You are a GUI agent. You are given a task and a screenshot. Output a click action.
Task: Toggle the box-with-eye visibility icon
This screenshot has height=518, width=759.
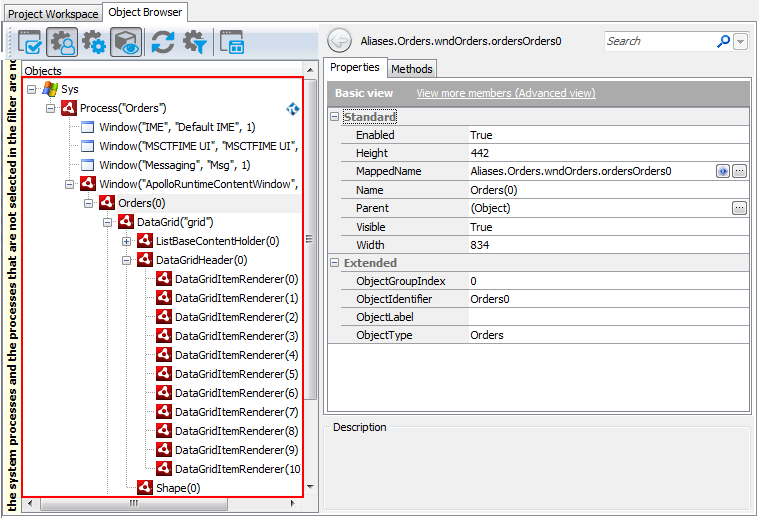coord(125,42)
